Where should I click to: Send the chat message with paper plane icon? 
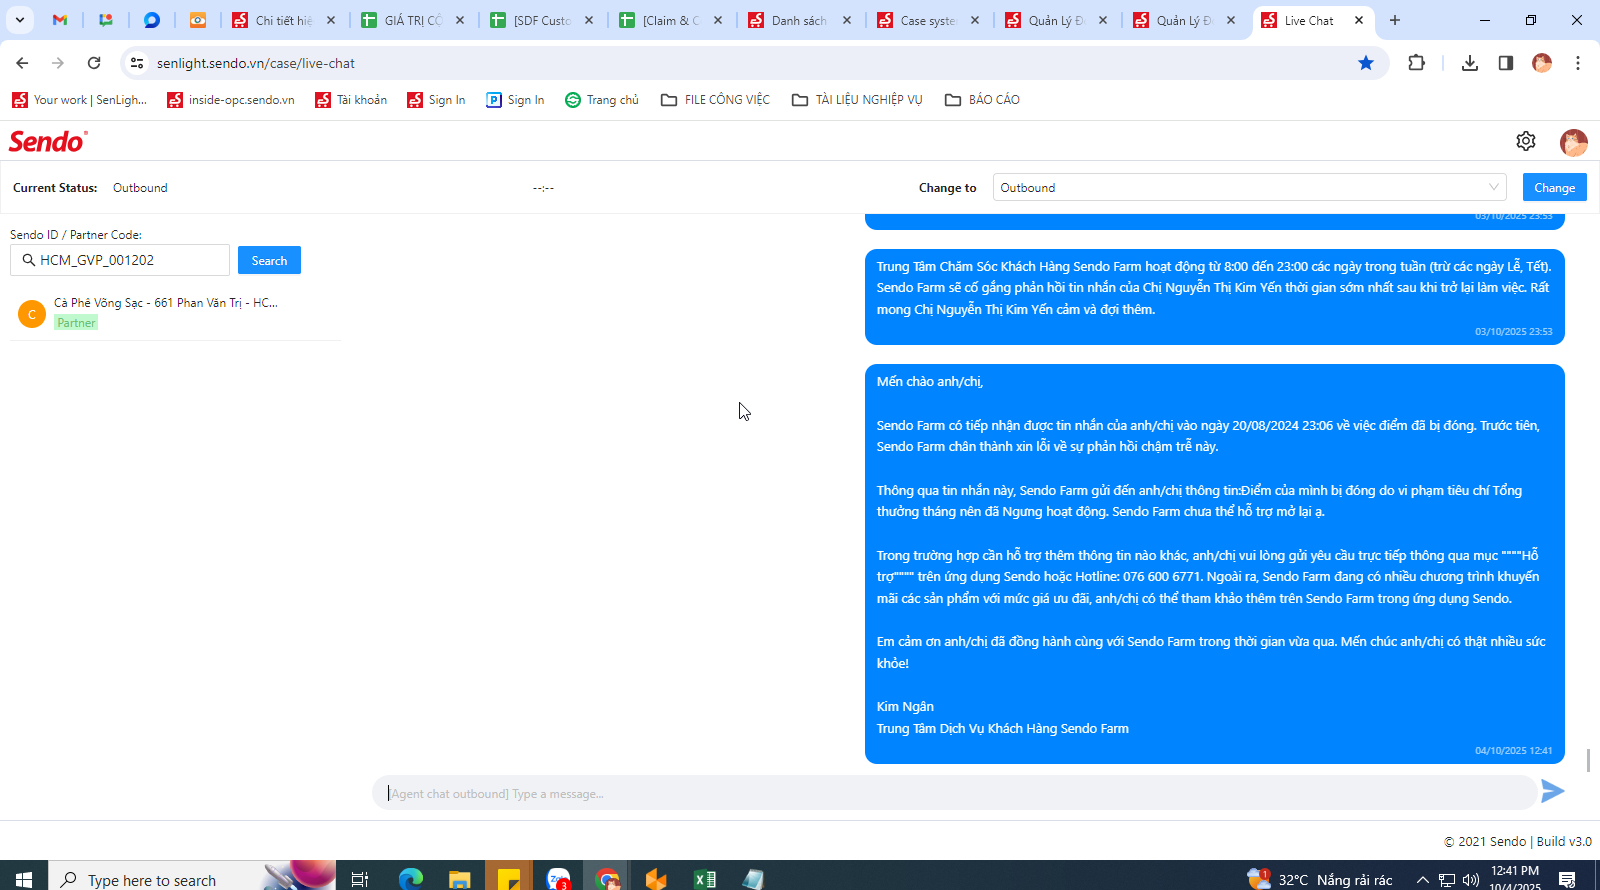pos(1553,791)
